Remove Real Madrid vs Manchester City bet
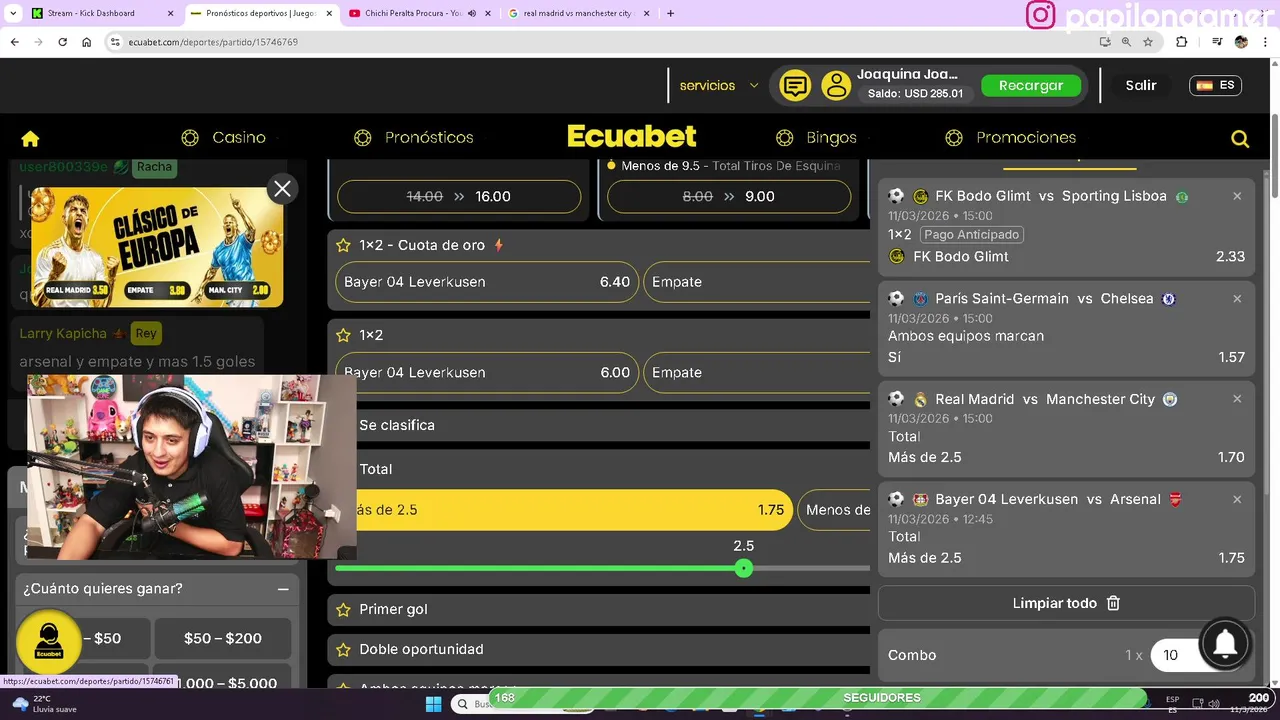The width and height of the screenshot is (1280, 720). pos(1237,398)
